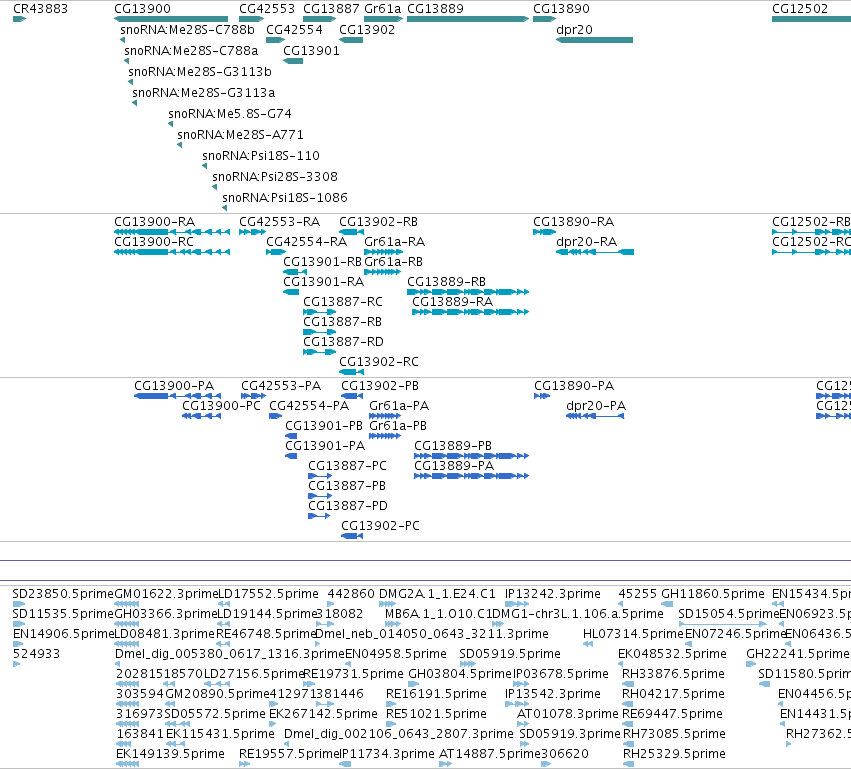
Task: Click snoRNA:Me28S-G3113a label
Action: pyautogui.click(x=204, y=93)
